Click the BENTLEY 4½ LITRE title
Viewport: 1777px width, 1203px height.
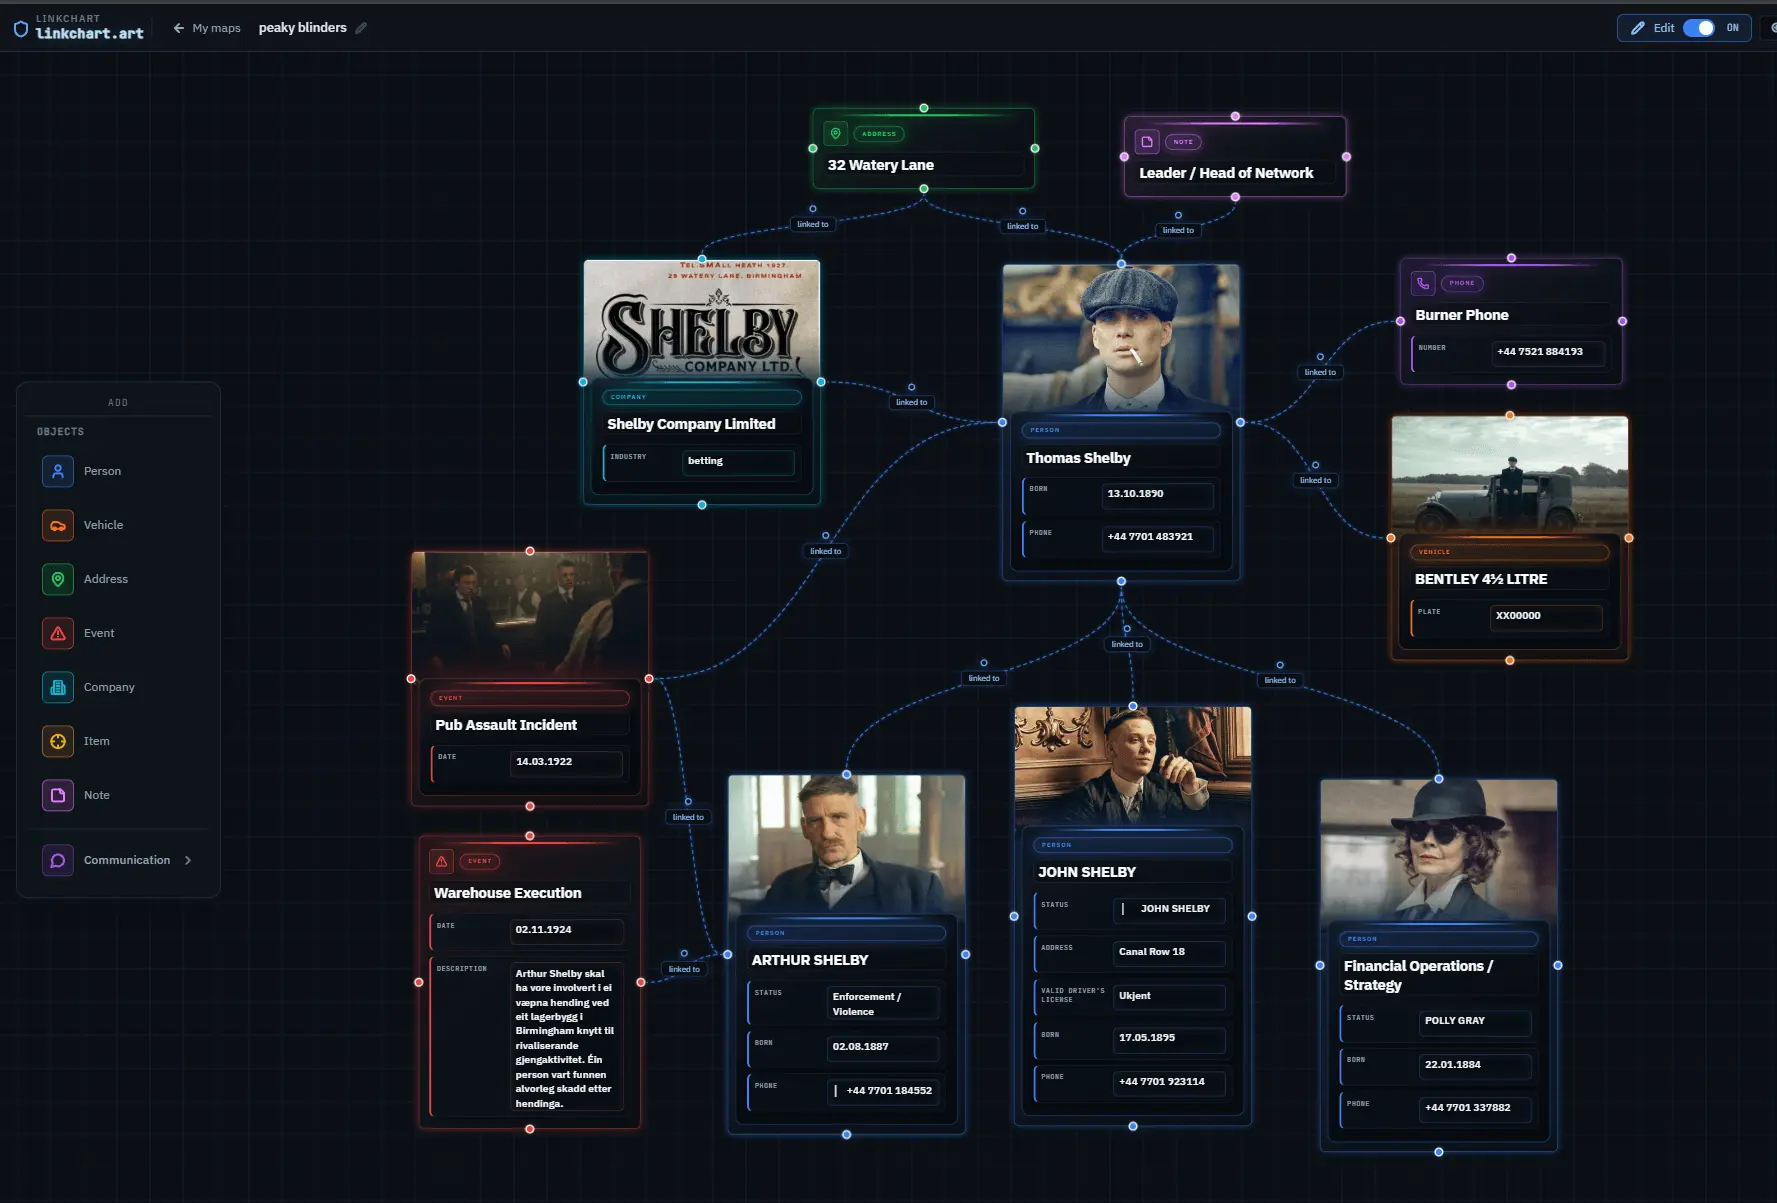(1481, 579)
